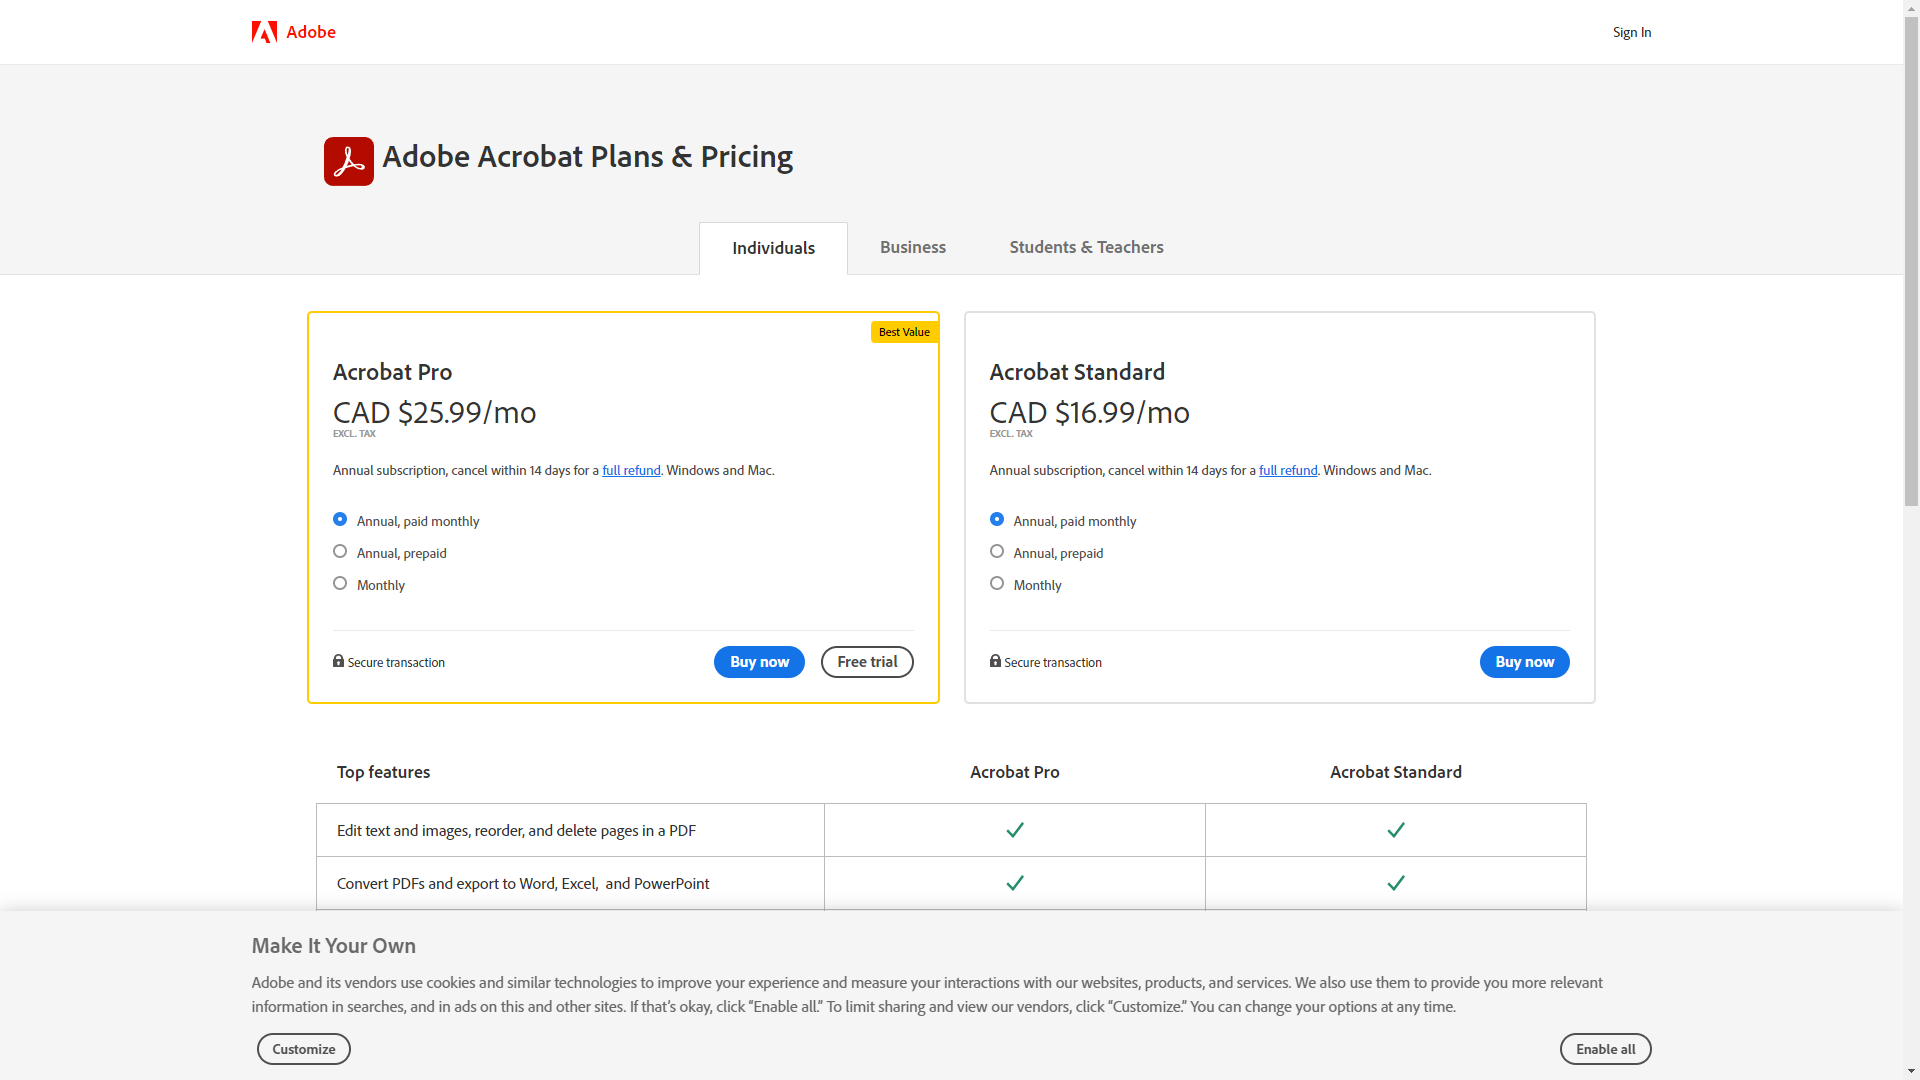Select Annual, paid monthly for Acrobat Standard

pos(997,519)
